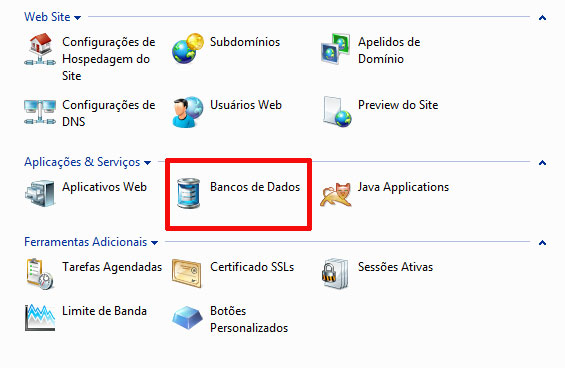Open the Botões Personalizados link
The image size is (565, 368).
click(x=249, y=320)
